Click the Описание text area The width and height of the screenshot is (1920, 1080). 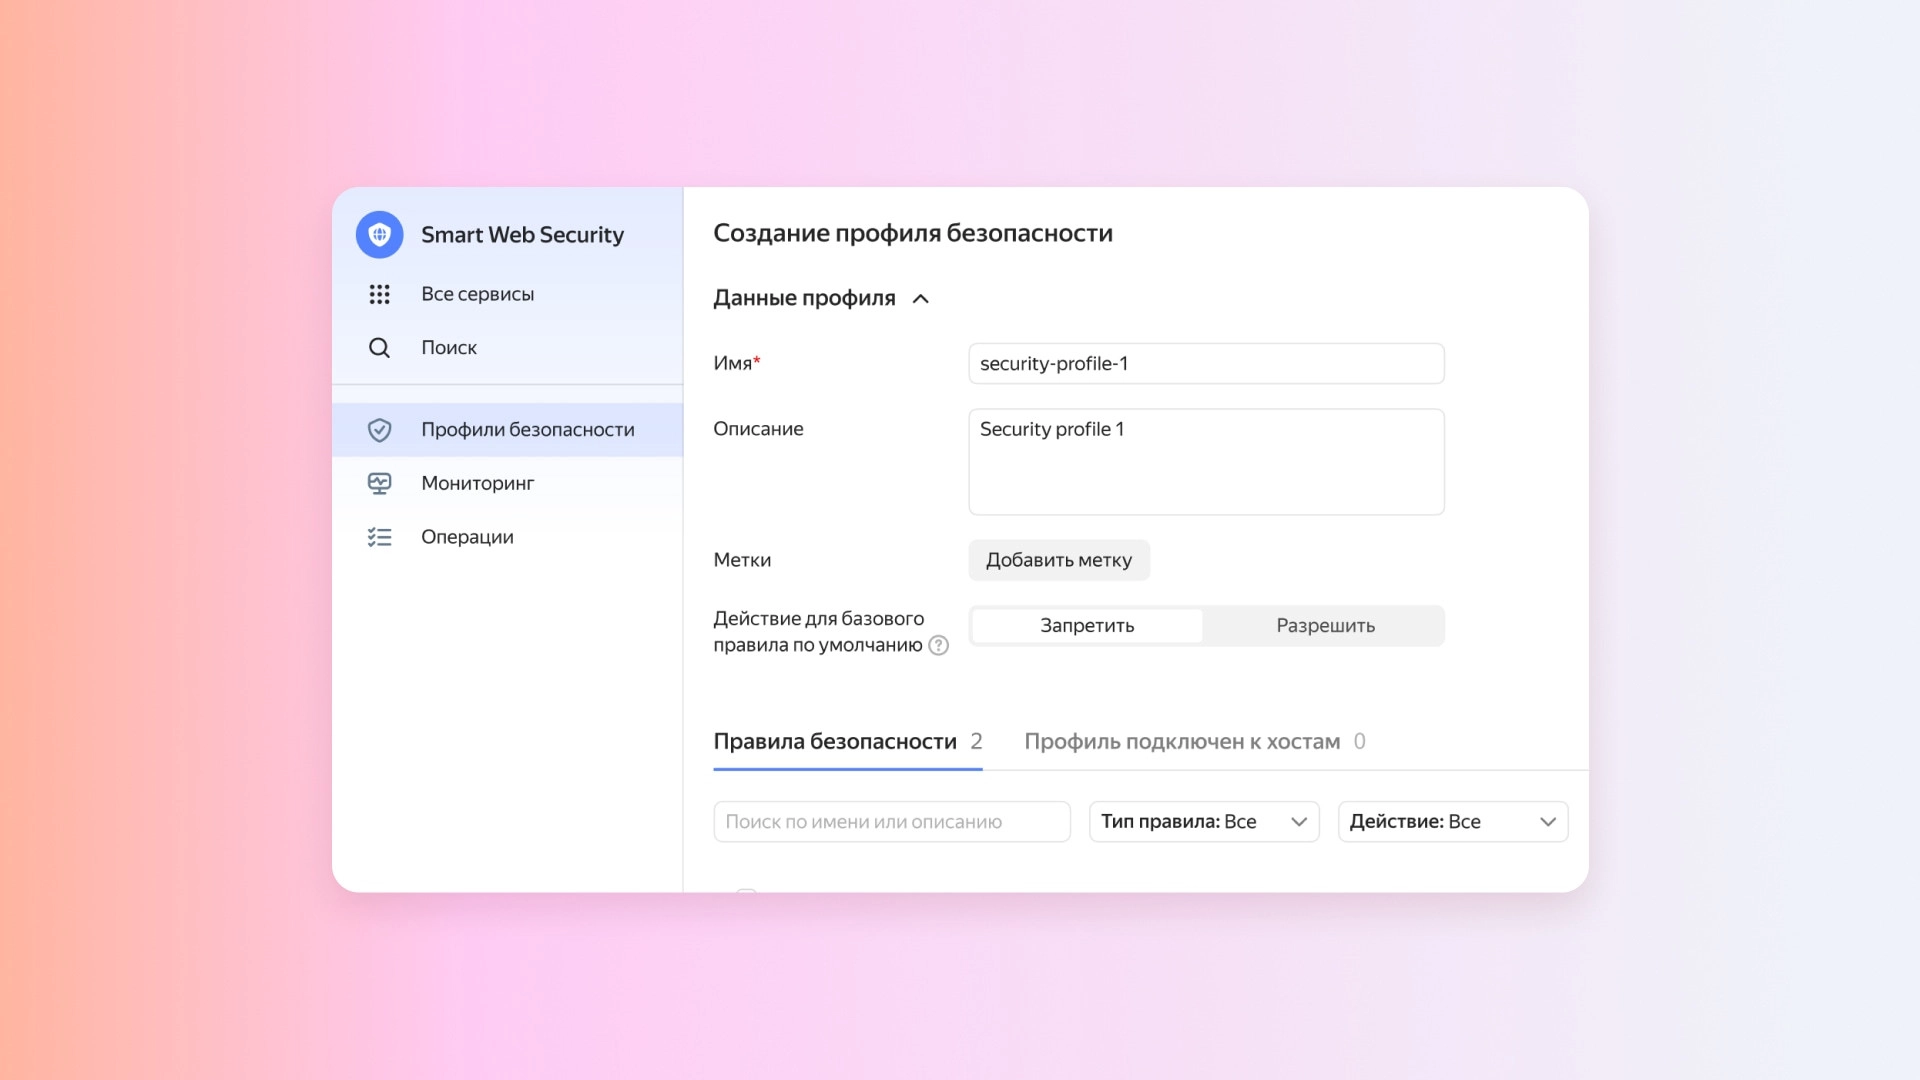[x=1206, y=462]
